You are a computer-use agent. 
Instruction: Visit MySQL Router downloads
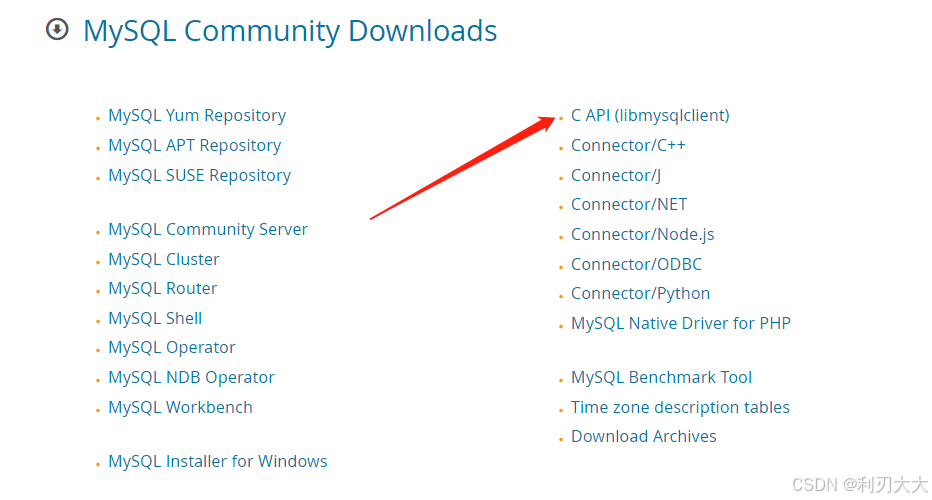[162, 288]
